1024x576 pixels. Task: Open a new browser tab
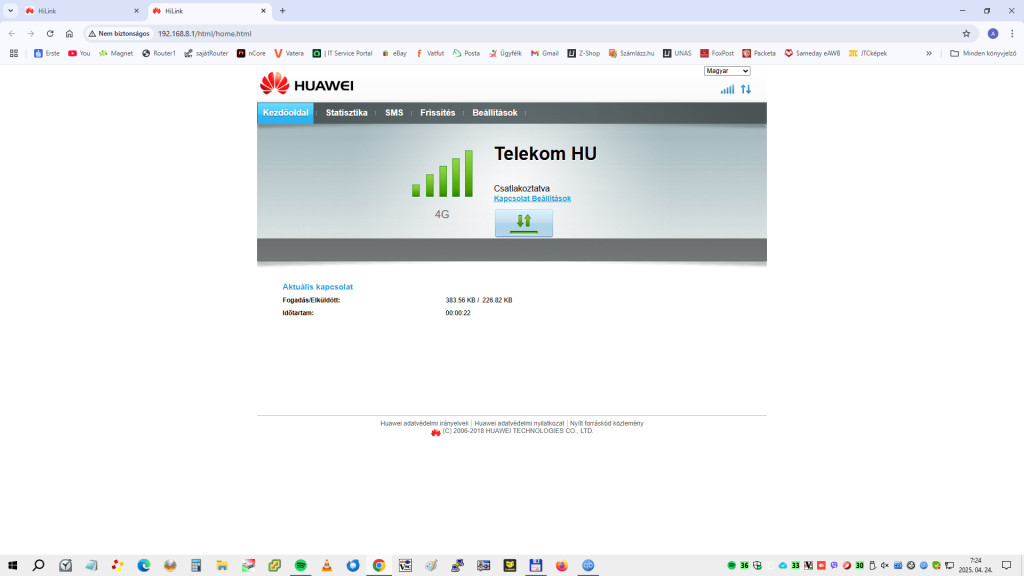click(x=283, y=11)
